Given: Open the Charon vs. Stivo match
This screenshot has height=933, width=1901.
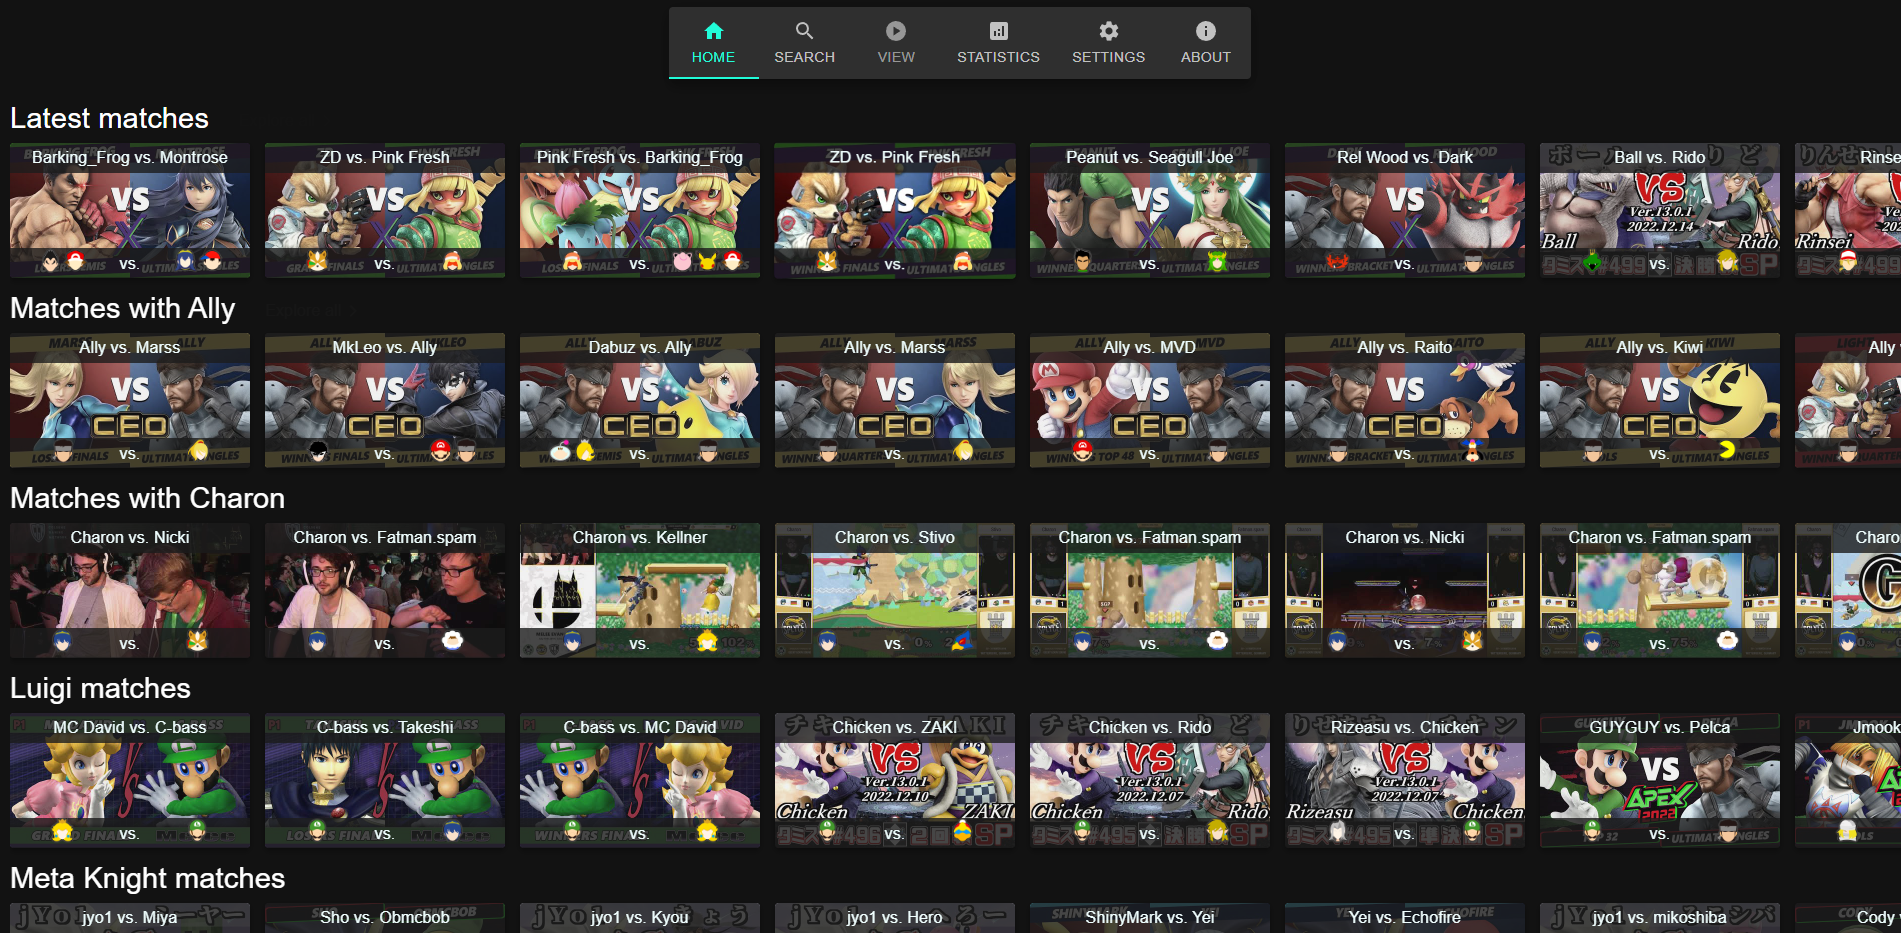Looking at the screenshot, I should coord(895,590).
